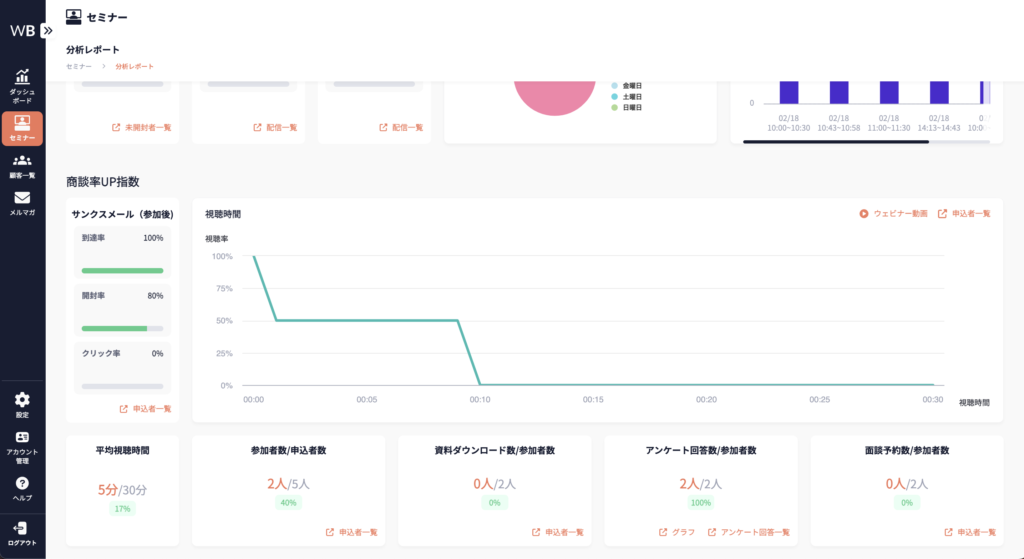The image size is (1024, 559).
Task: Click the logout icon in sidebar
Action: [x=22, y=532]
